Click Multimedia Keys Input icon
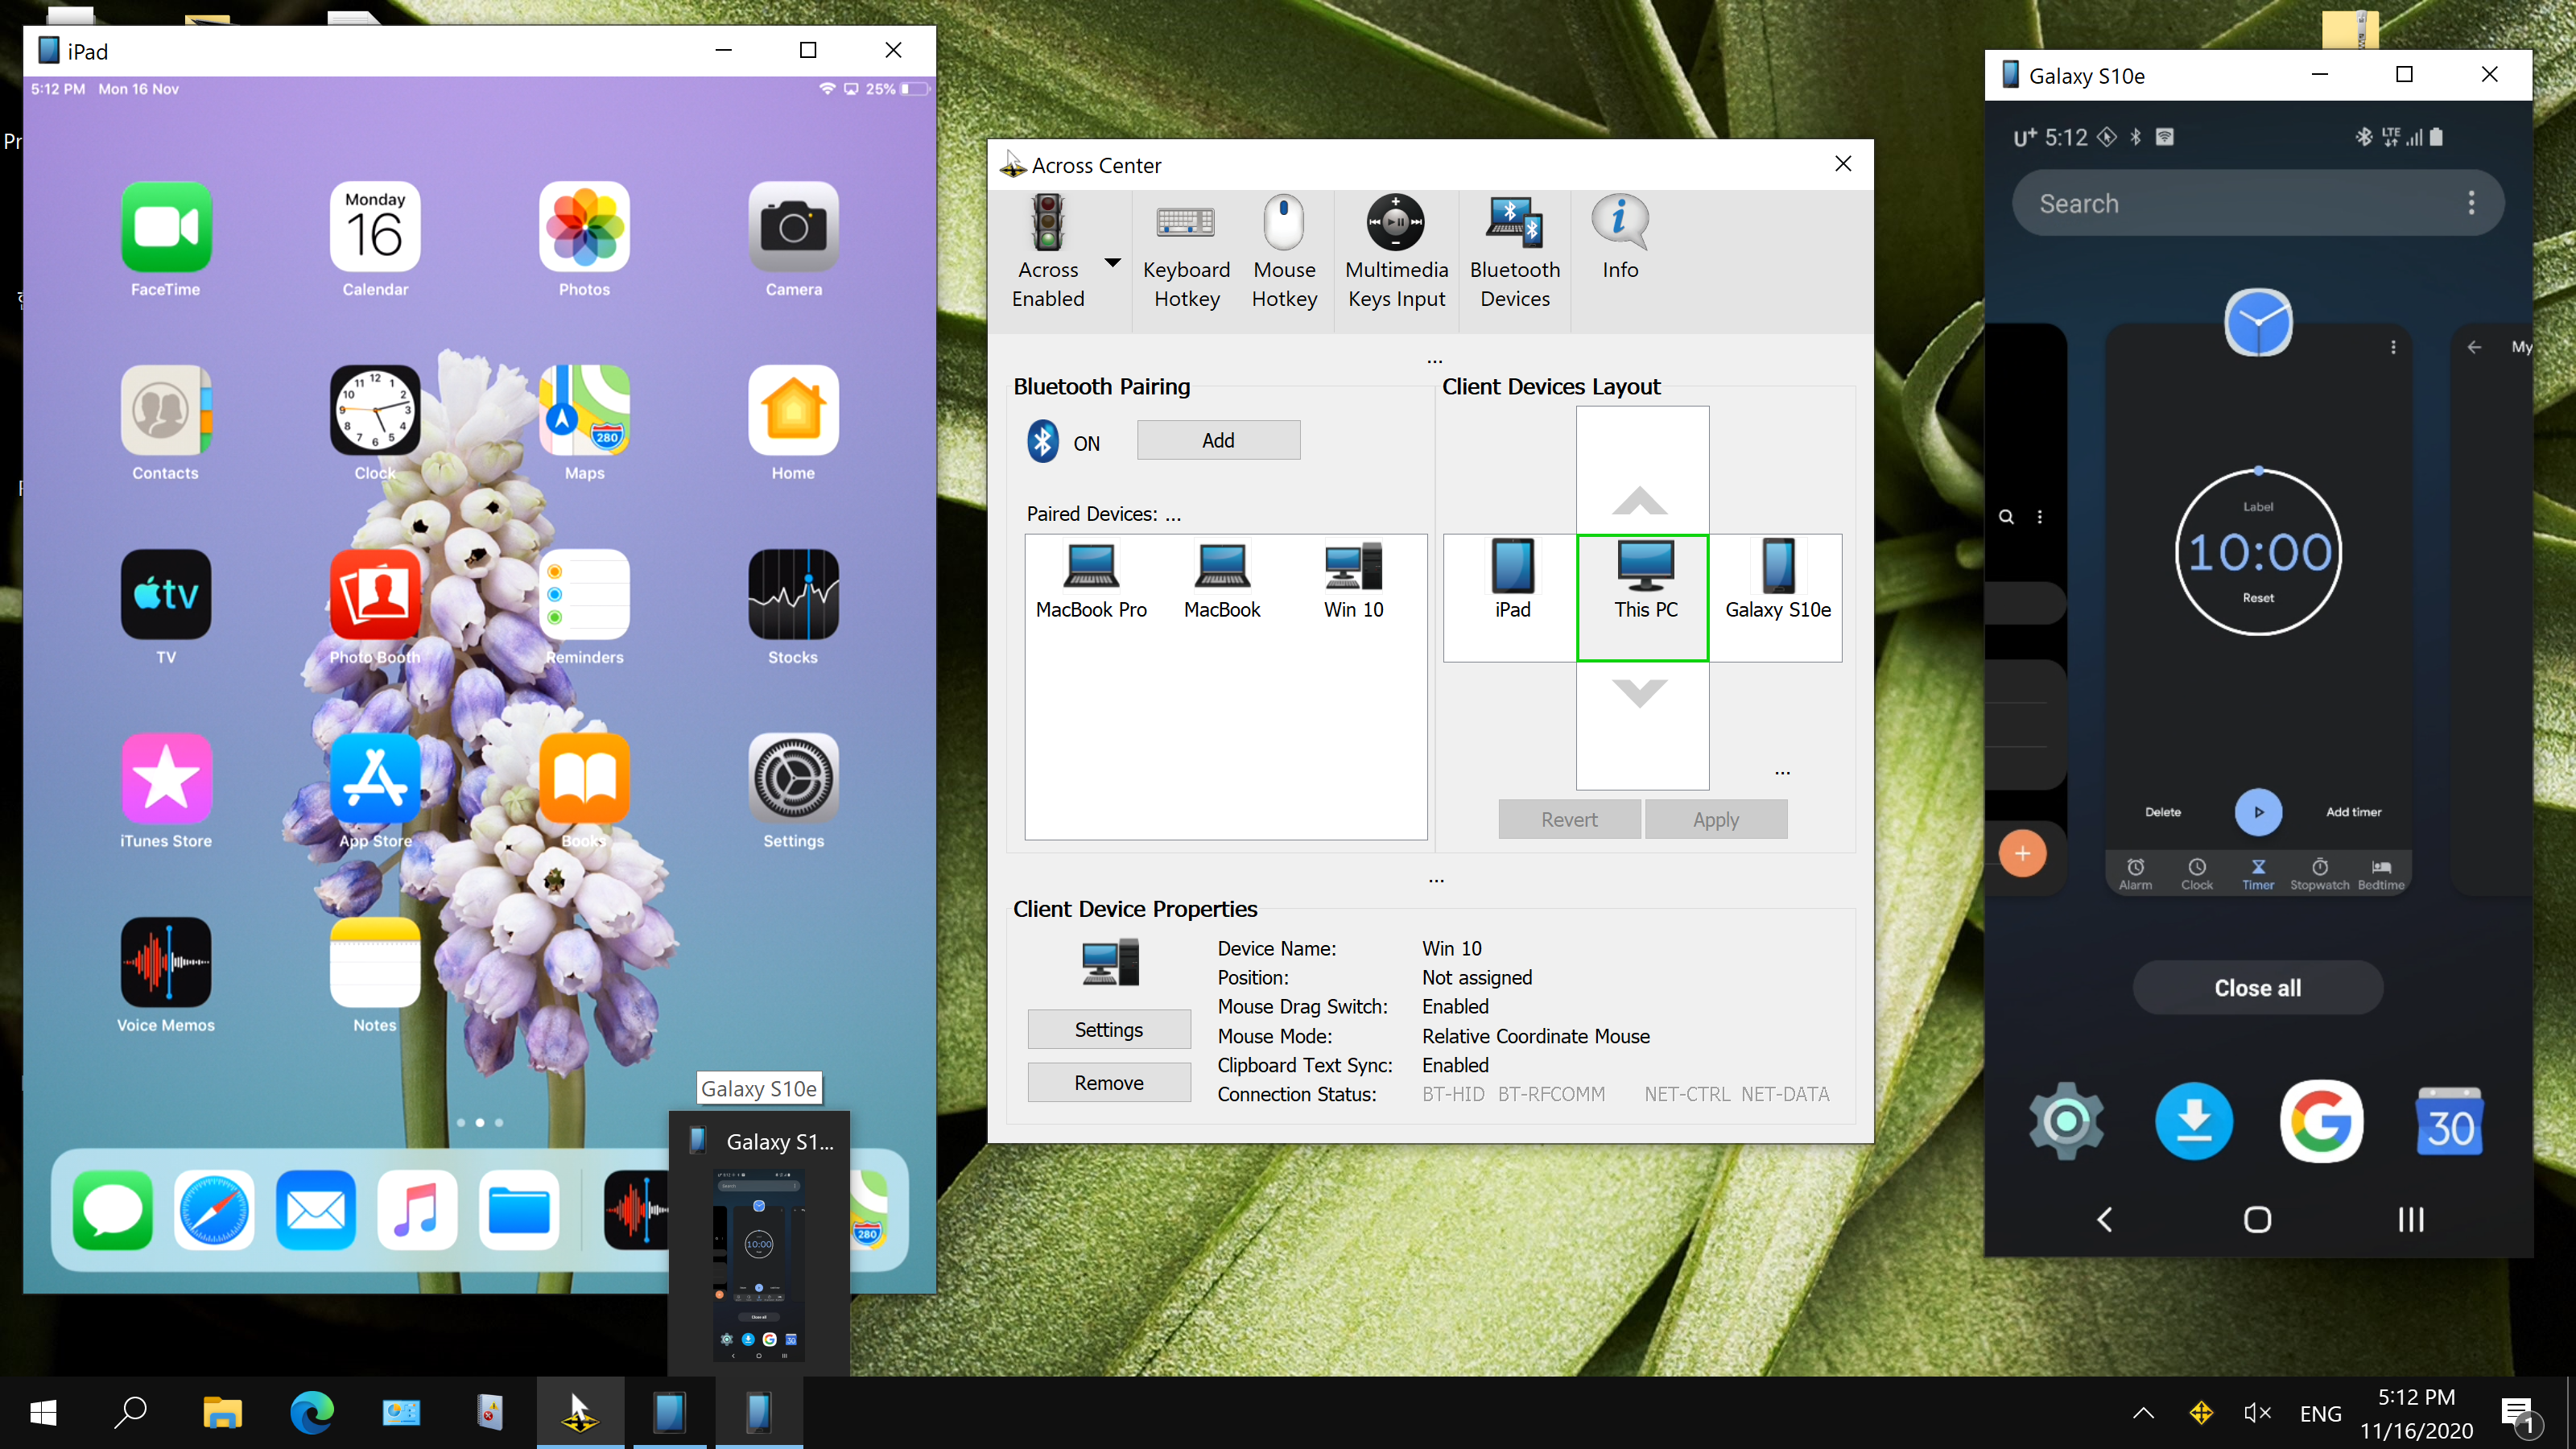2576x1449 pixels. tap(1396, 224)
